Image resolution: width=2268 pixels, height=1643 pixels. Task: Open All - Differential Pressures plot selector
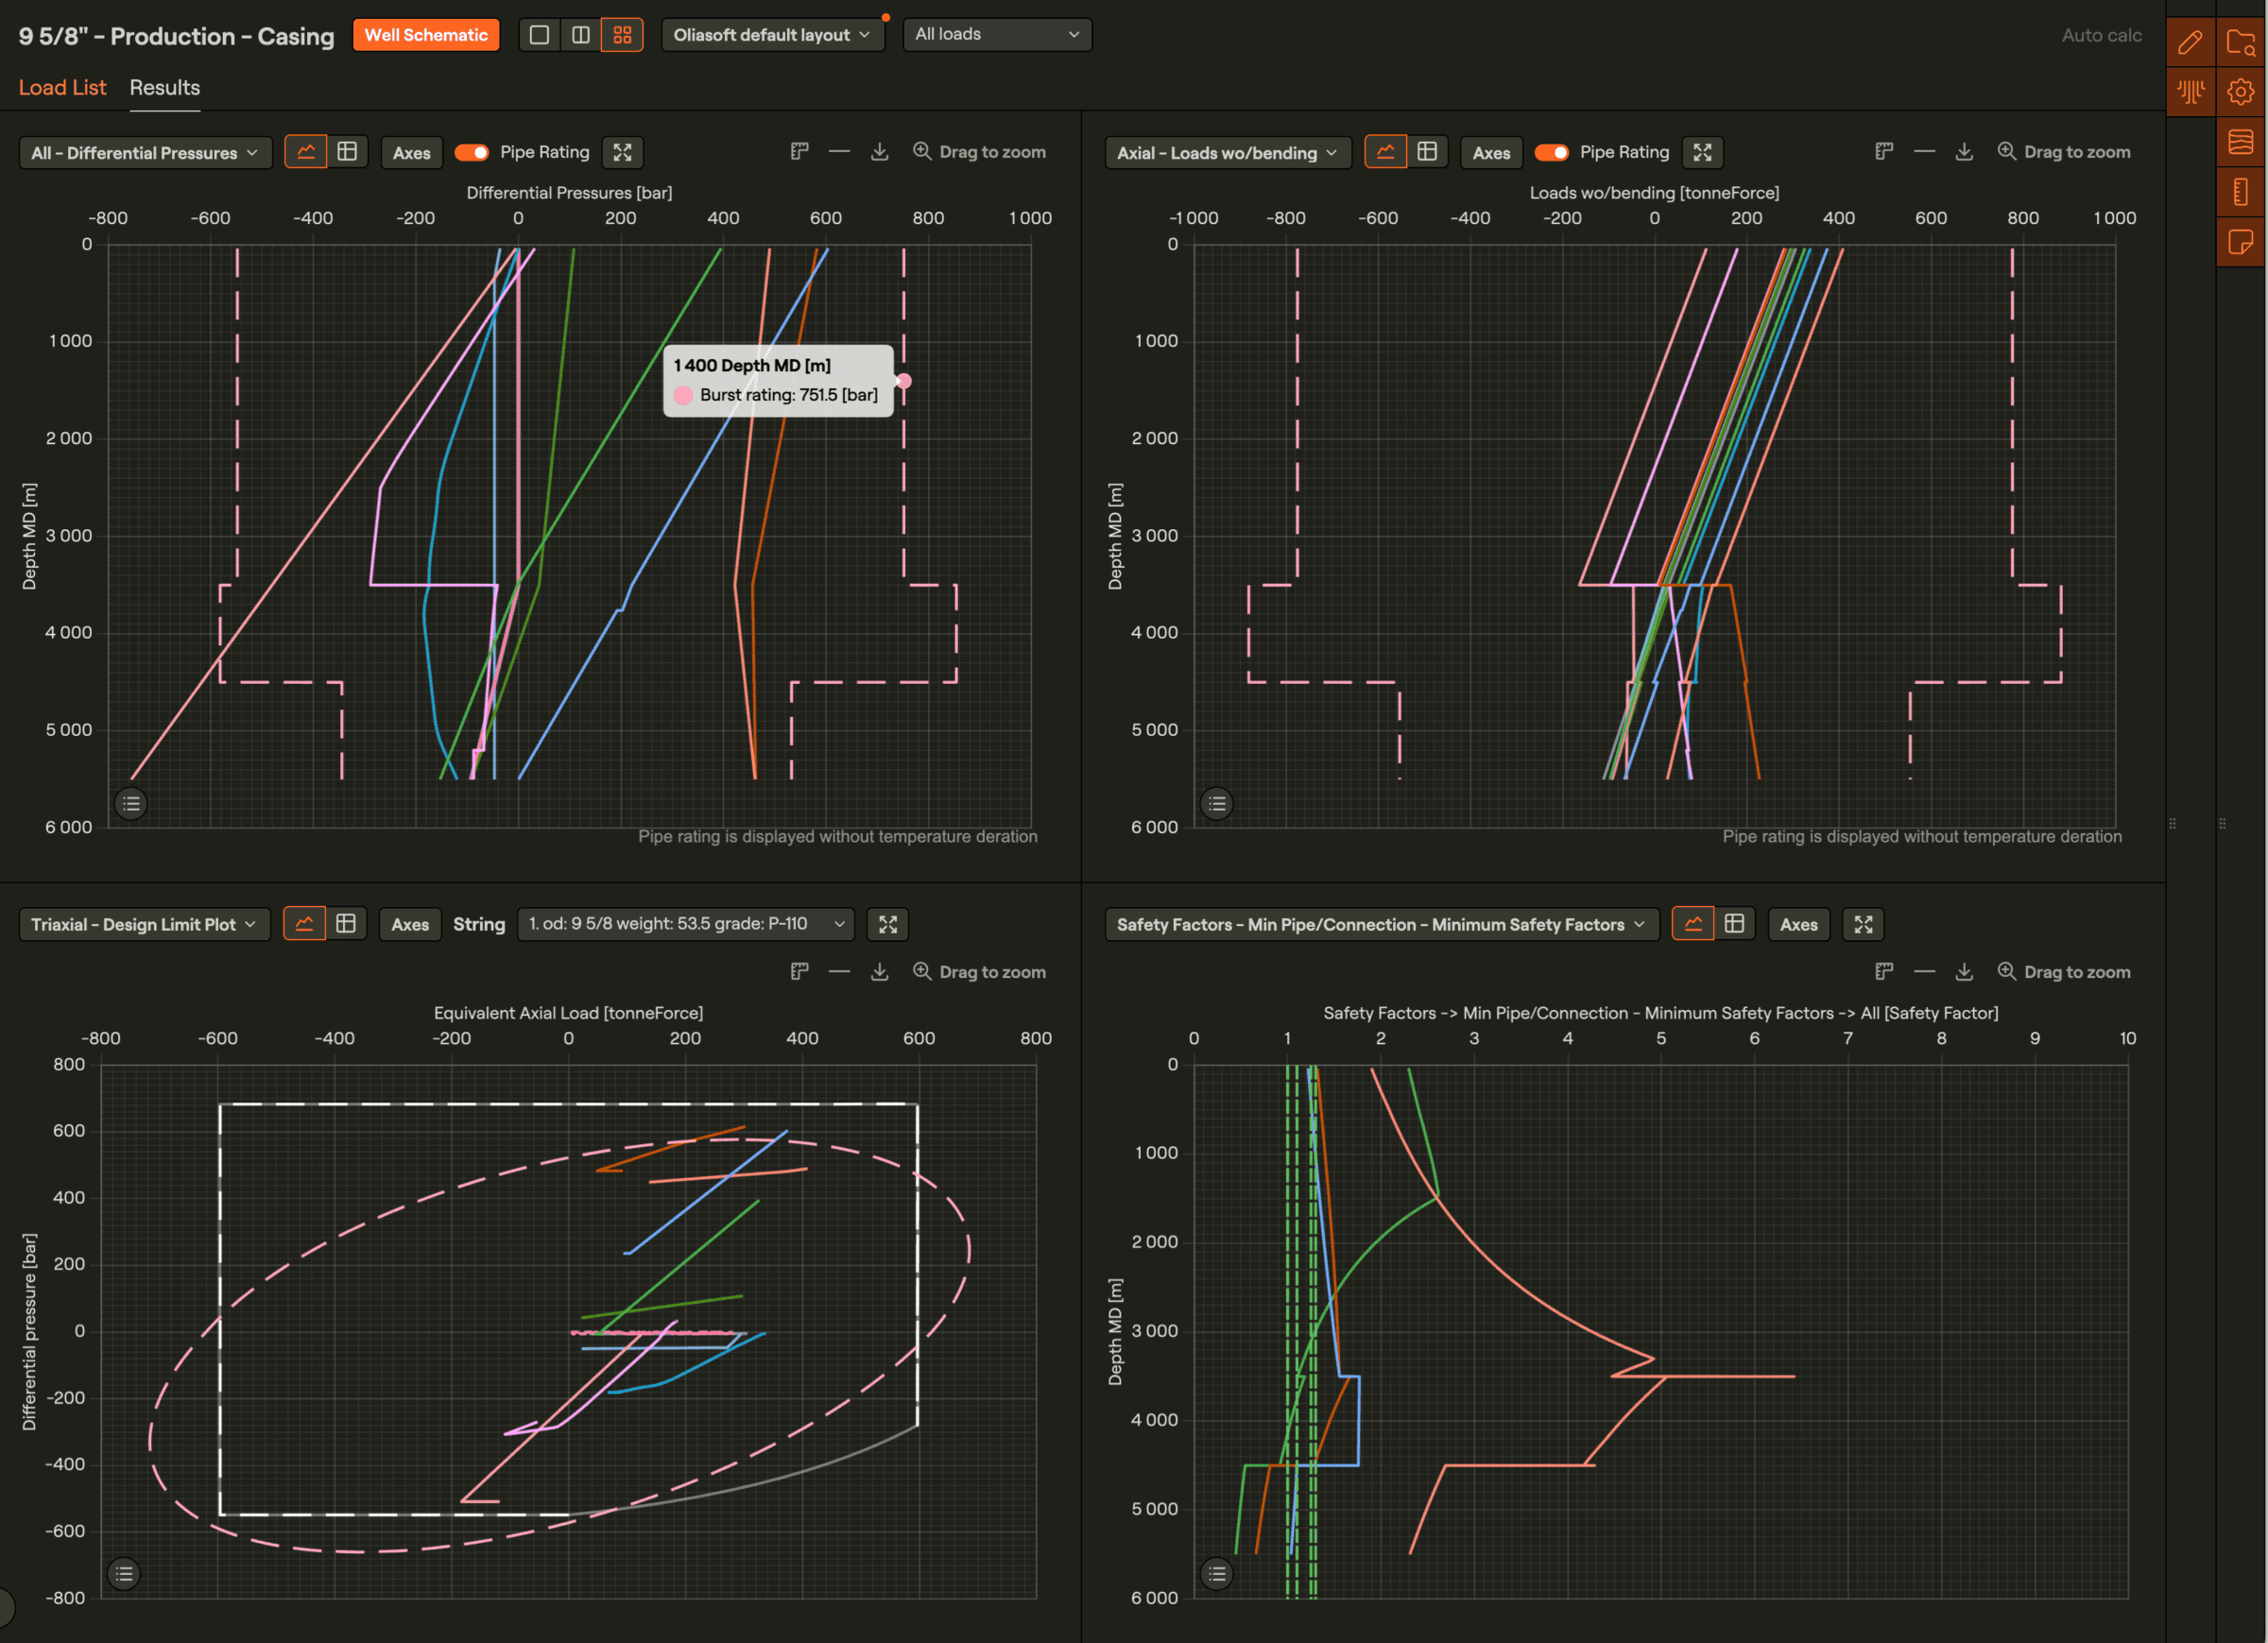145,152
